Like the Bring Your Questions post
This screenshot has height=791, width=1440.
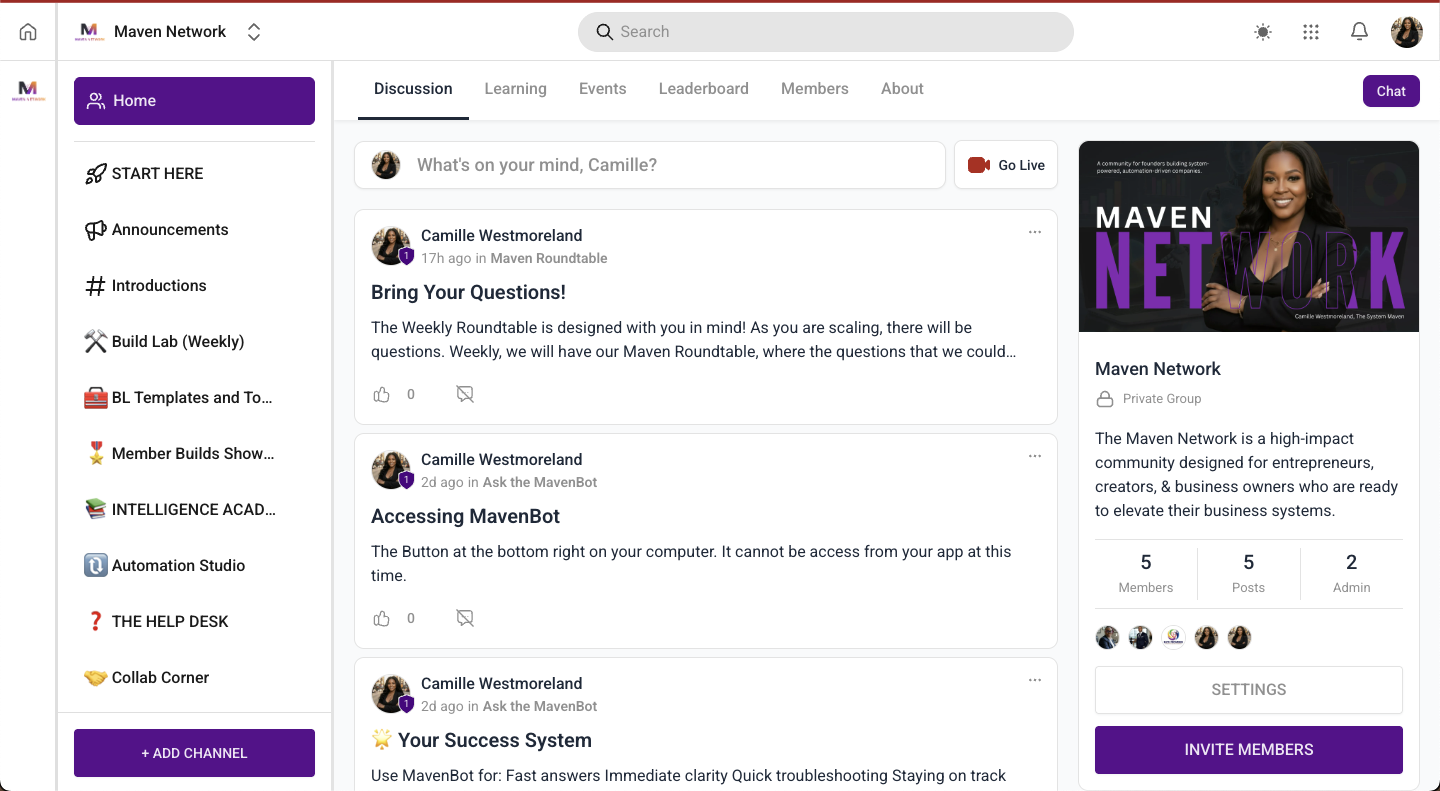[x=381, y=395]
